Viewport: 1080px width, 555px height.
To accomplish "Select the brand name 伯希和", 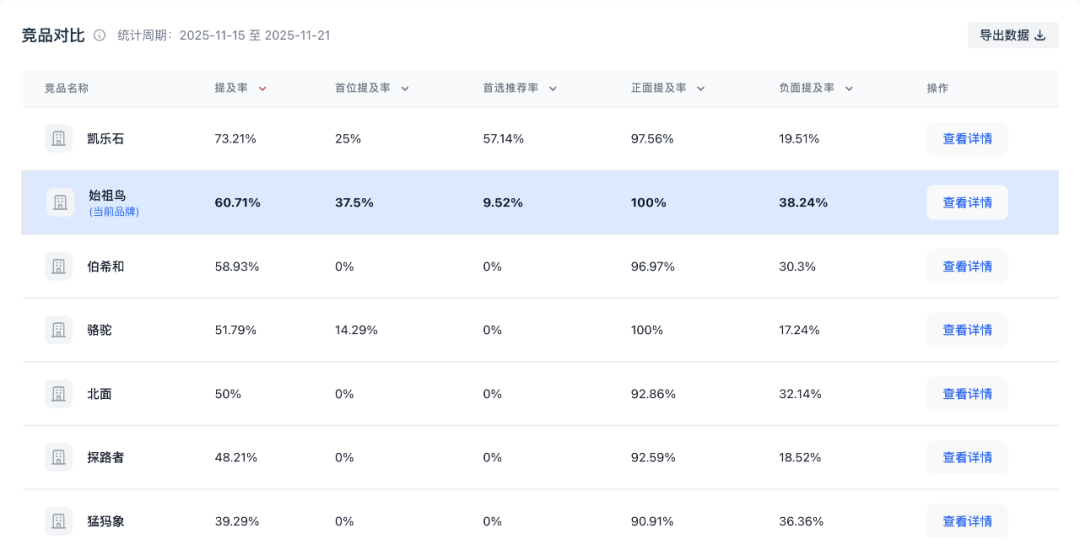I will pyautogui.click(x=105, y=266).
